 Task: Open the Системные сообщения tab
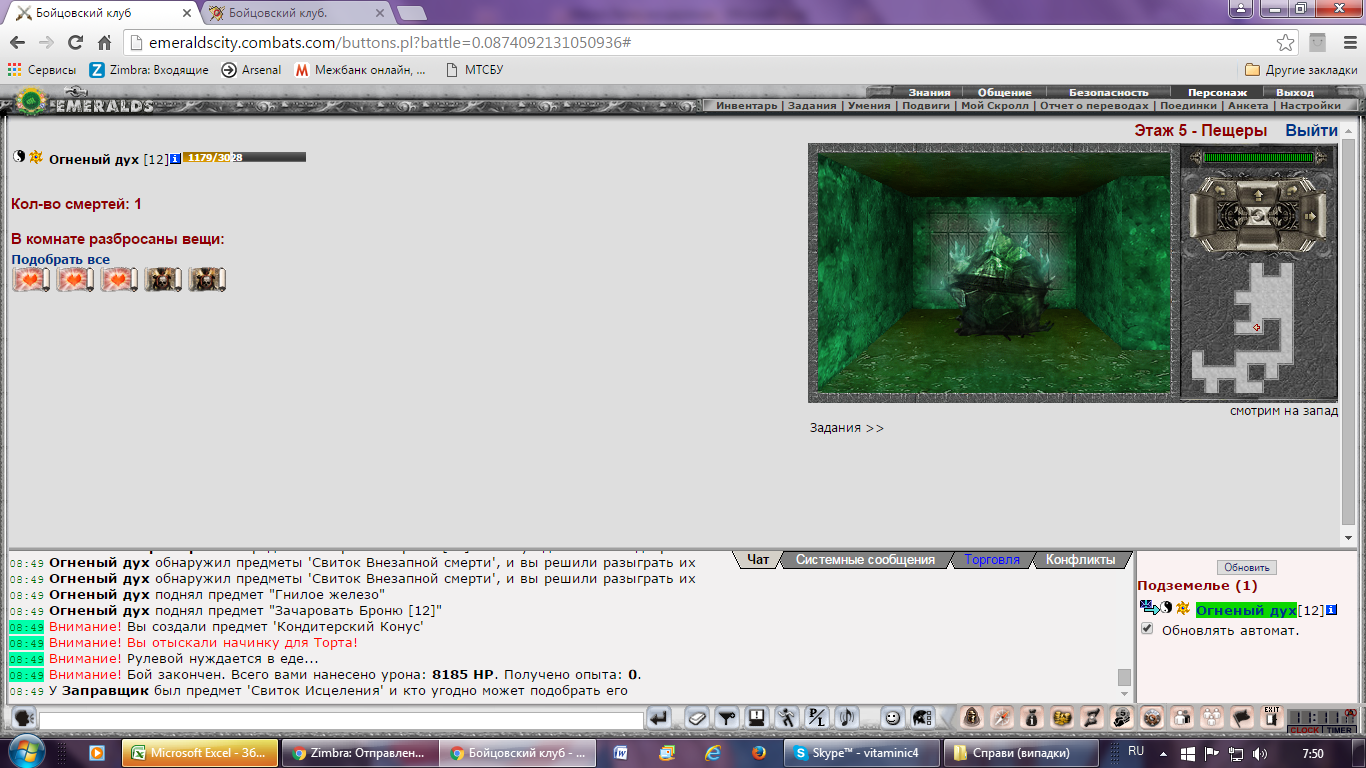pos(865,560)
